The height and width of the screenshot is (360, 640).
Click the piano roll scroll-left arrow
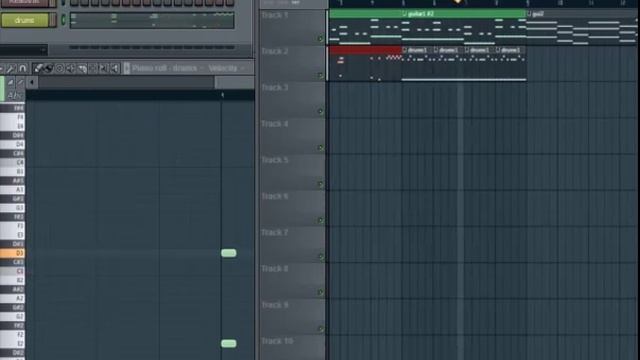click(x=32, y=82)
